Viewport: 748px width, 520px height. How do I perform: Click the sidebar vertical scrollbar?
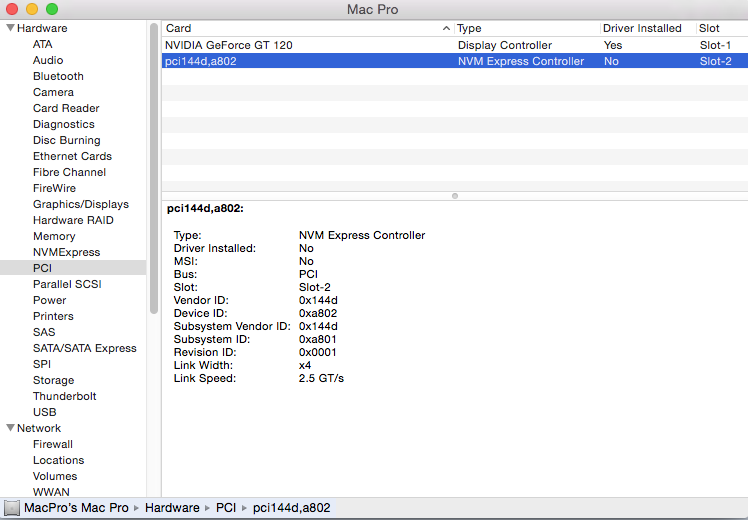[154, 168]
